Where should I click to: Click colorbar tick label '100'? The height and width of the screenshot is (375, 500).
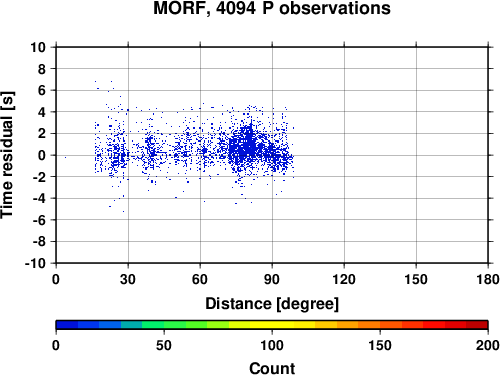click(x=272, y=345)
